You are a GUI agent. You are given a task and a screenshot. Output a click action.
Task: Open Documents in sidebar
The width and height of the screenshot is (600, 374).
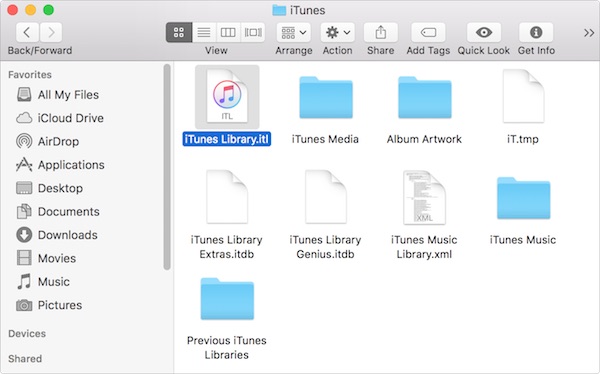58,211
